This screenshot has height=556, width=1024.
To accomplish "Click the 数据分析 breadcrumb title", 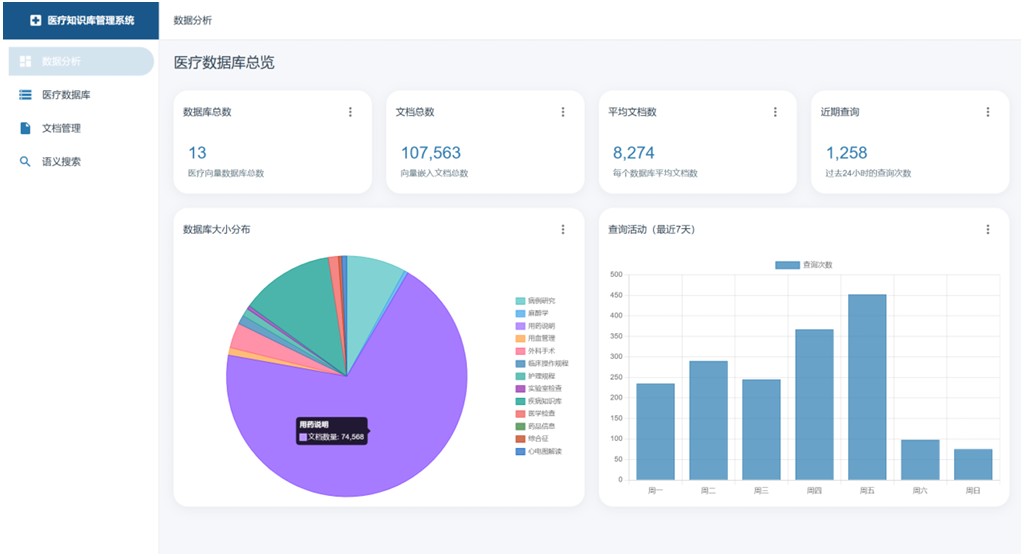I will [x=193, y=20].
